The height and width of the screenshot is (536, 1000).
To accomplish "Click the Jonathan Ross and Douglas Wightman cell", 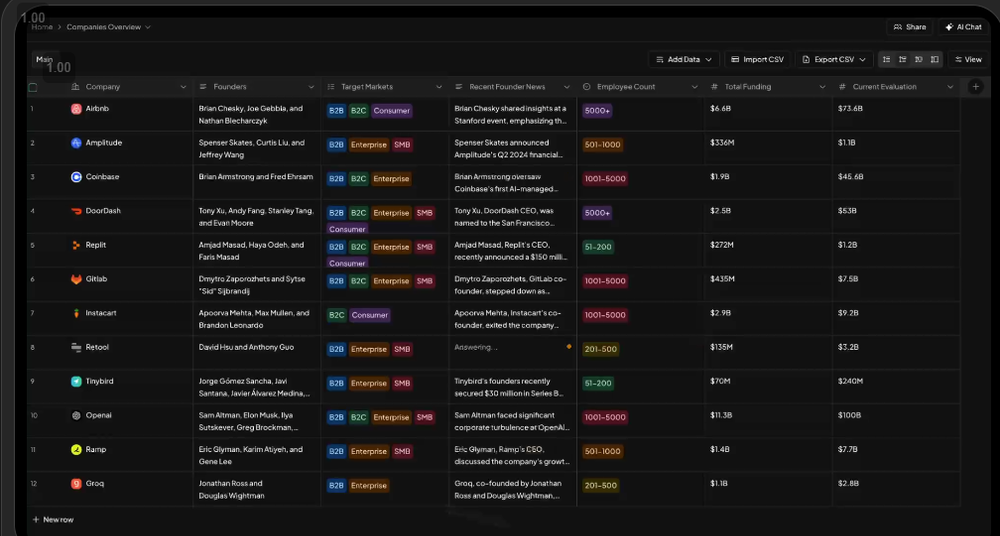I will coord(256,489).
